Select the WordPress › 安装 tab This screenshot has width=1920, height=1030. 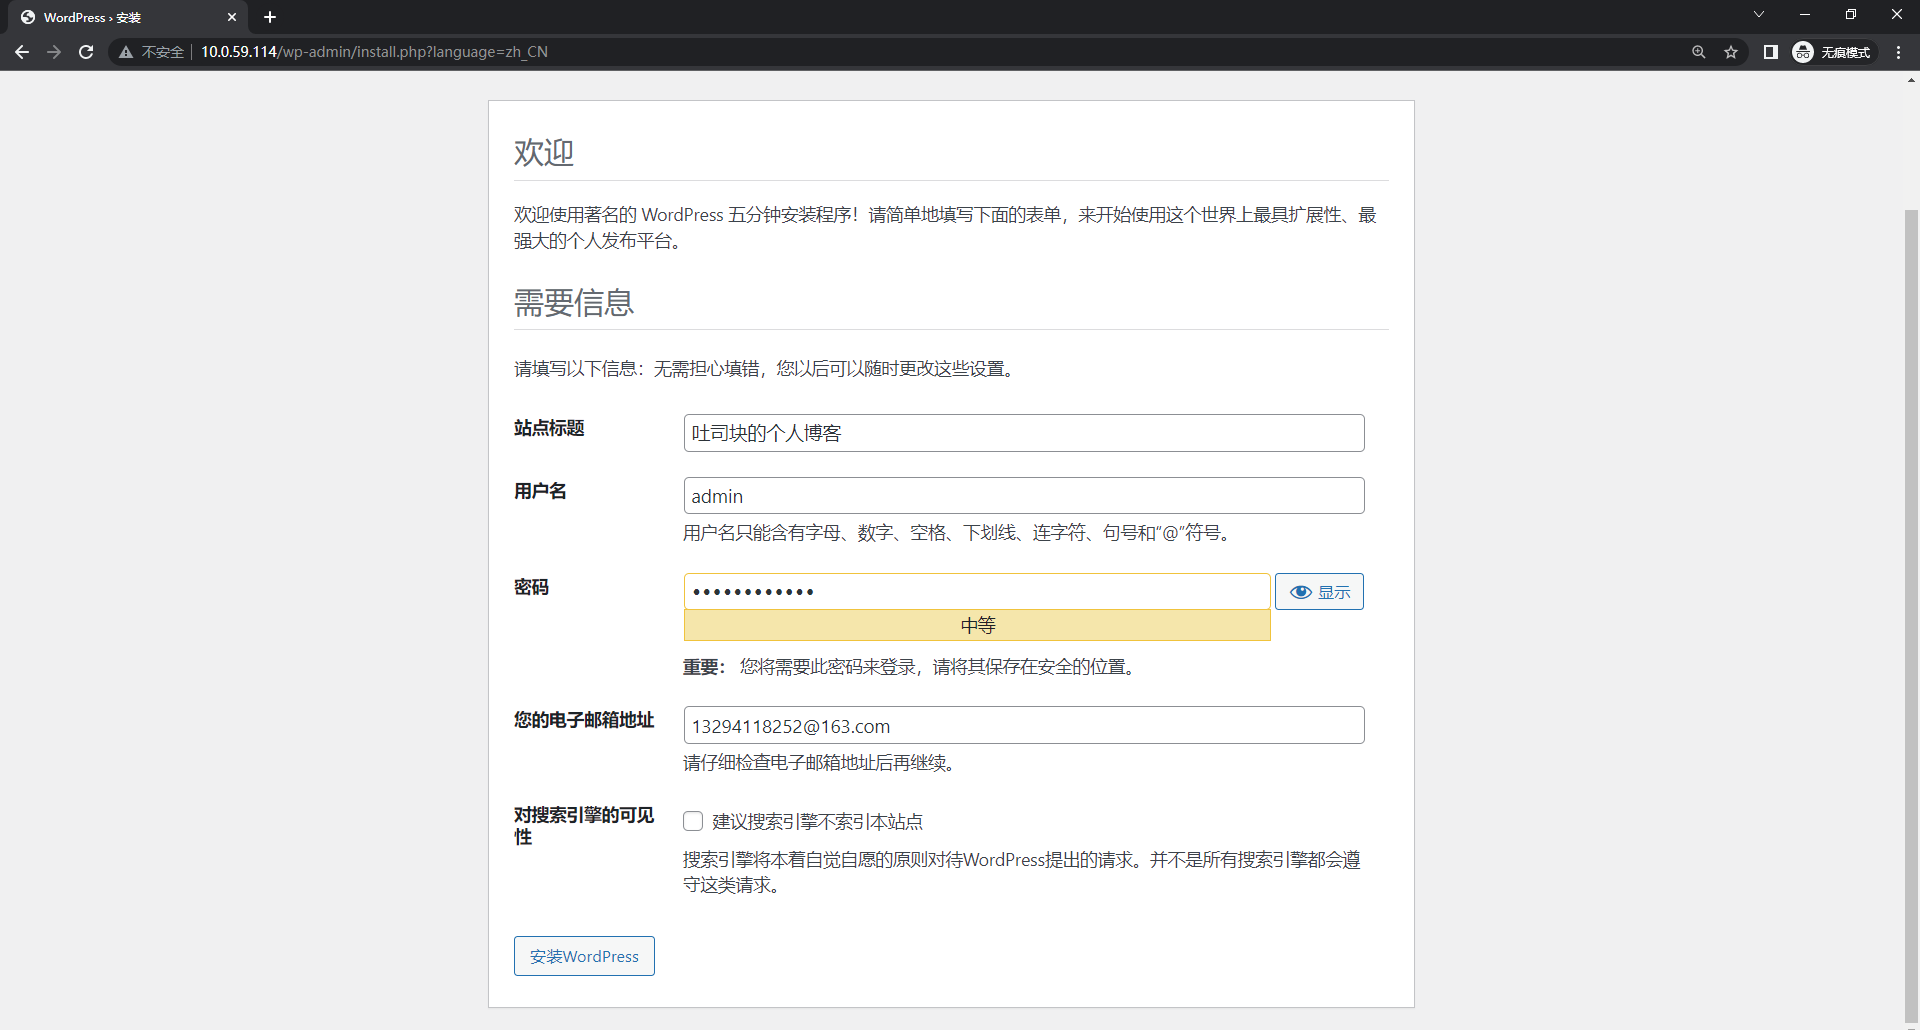(128, 17)
